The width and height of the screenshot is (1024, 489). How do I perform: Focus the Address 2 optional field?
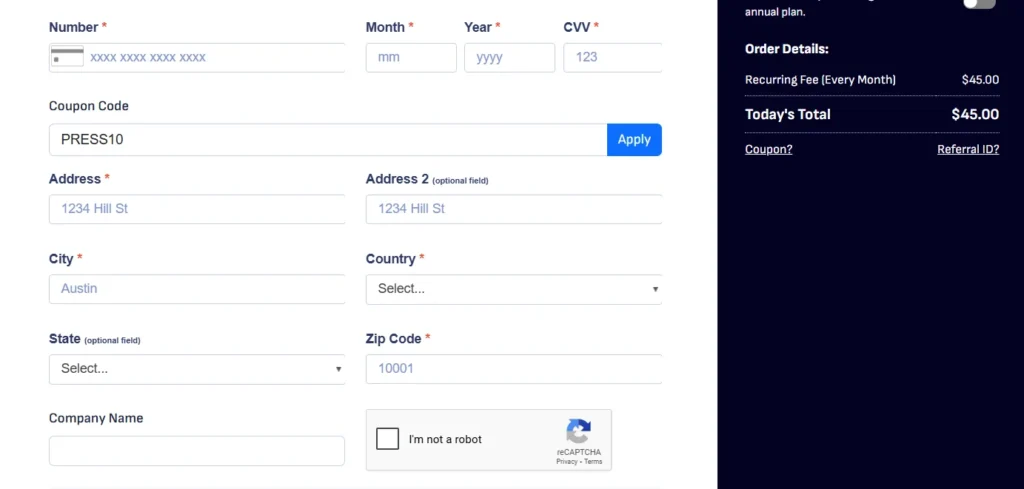click(x=514, y=209)
